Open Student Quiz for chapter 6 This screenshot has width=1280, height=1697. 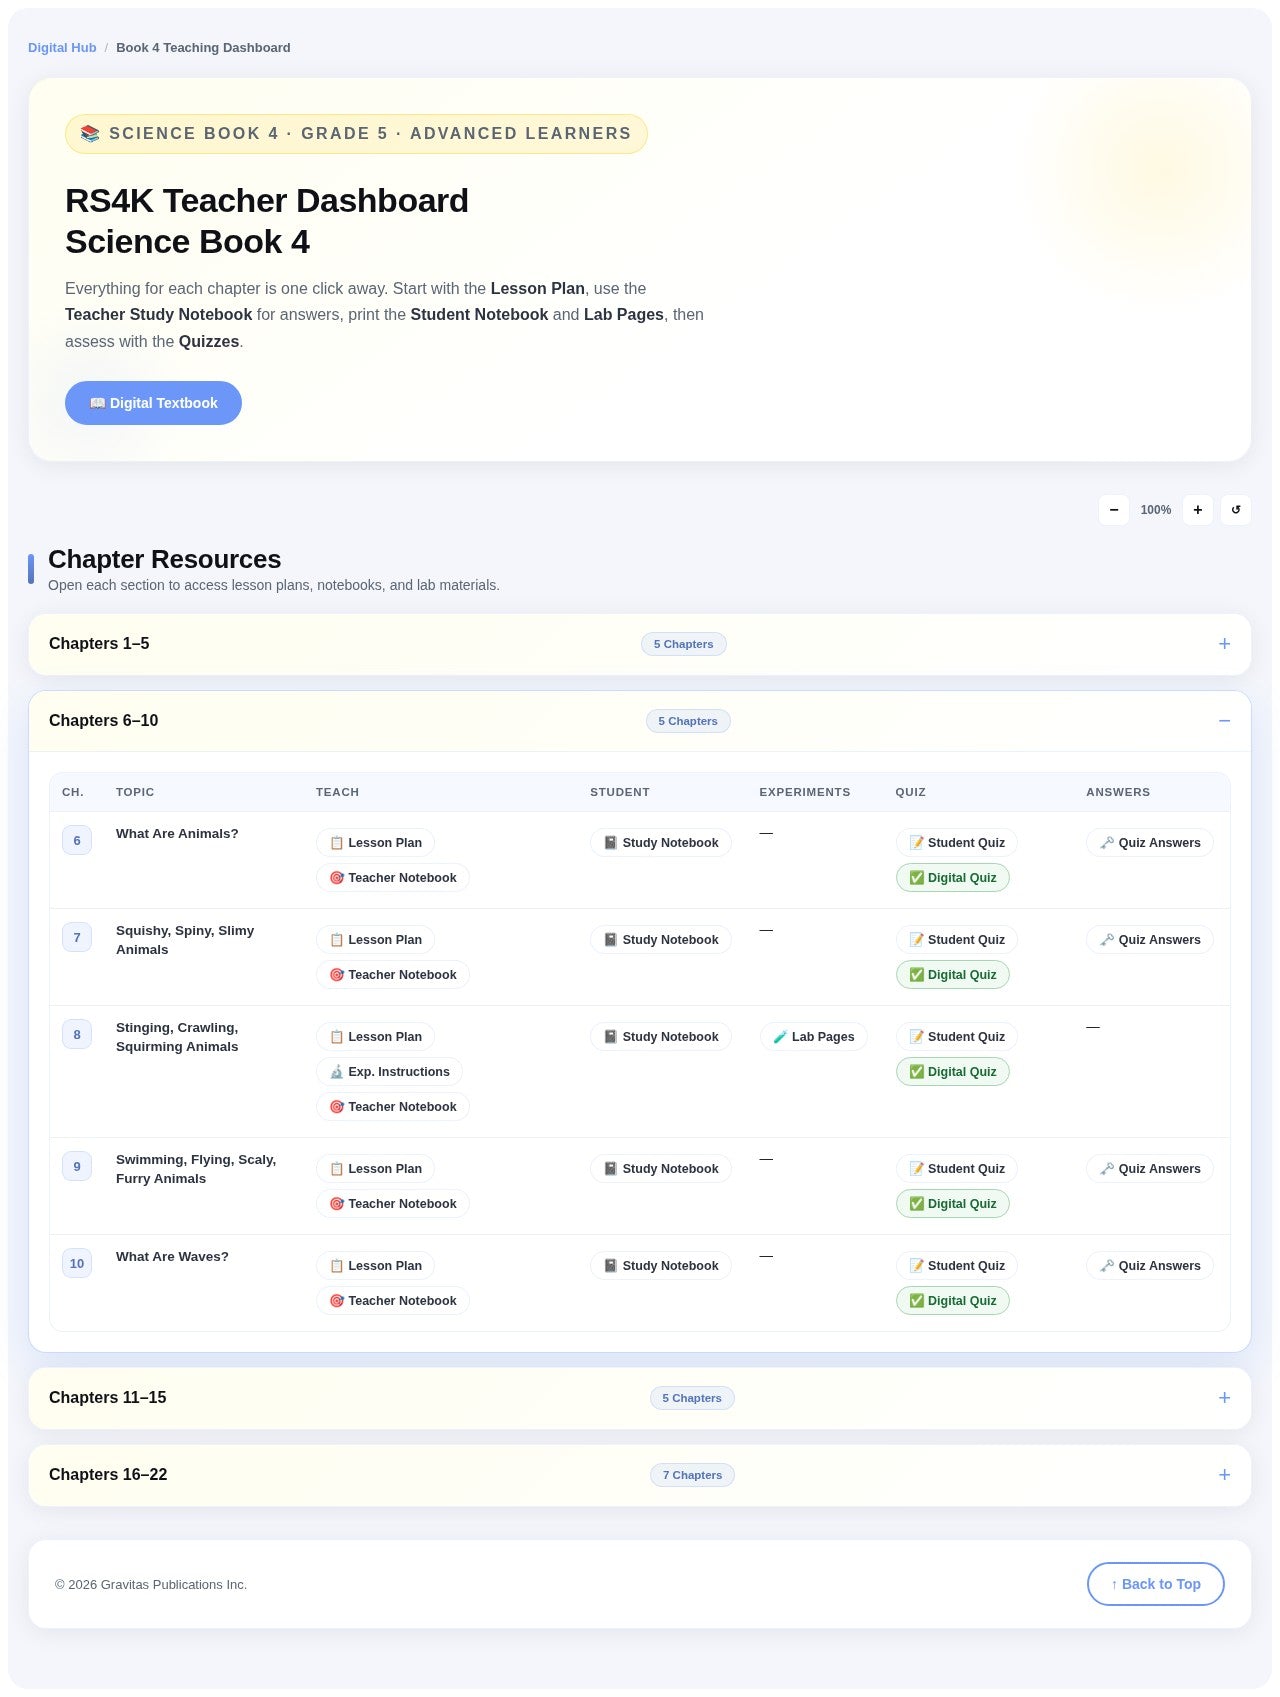pos(957,843)
